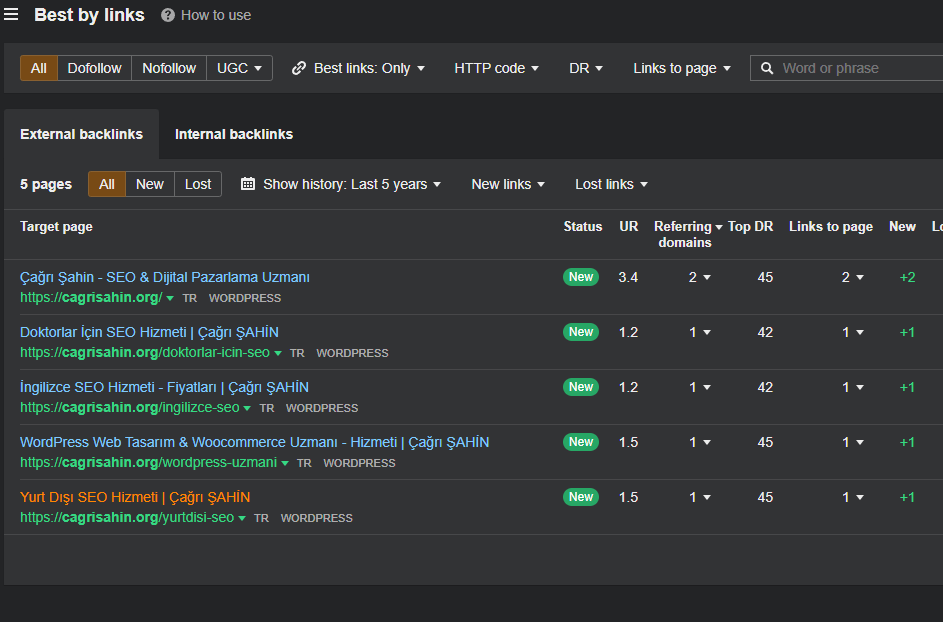The height and width of the screenshot is (622, 943).
Task: Click New status badge in homepage row
Action: pos(581,277)
